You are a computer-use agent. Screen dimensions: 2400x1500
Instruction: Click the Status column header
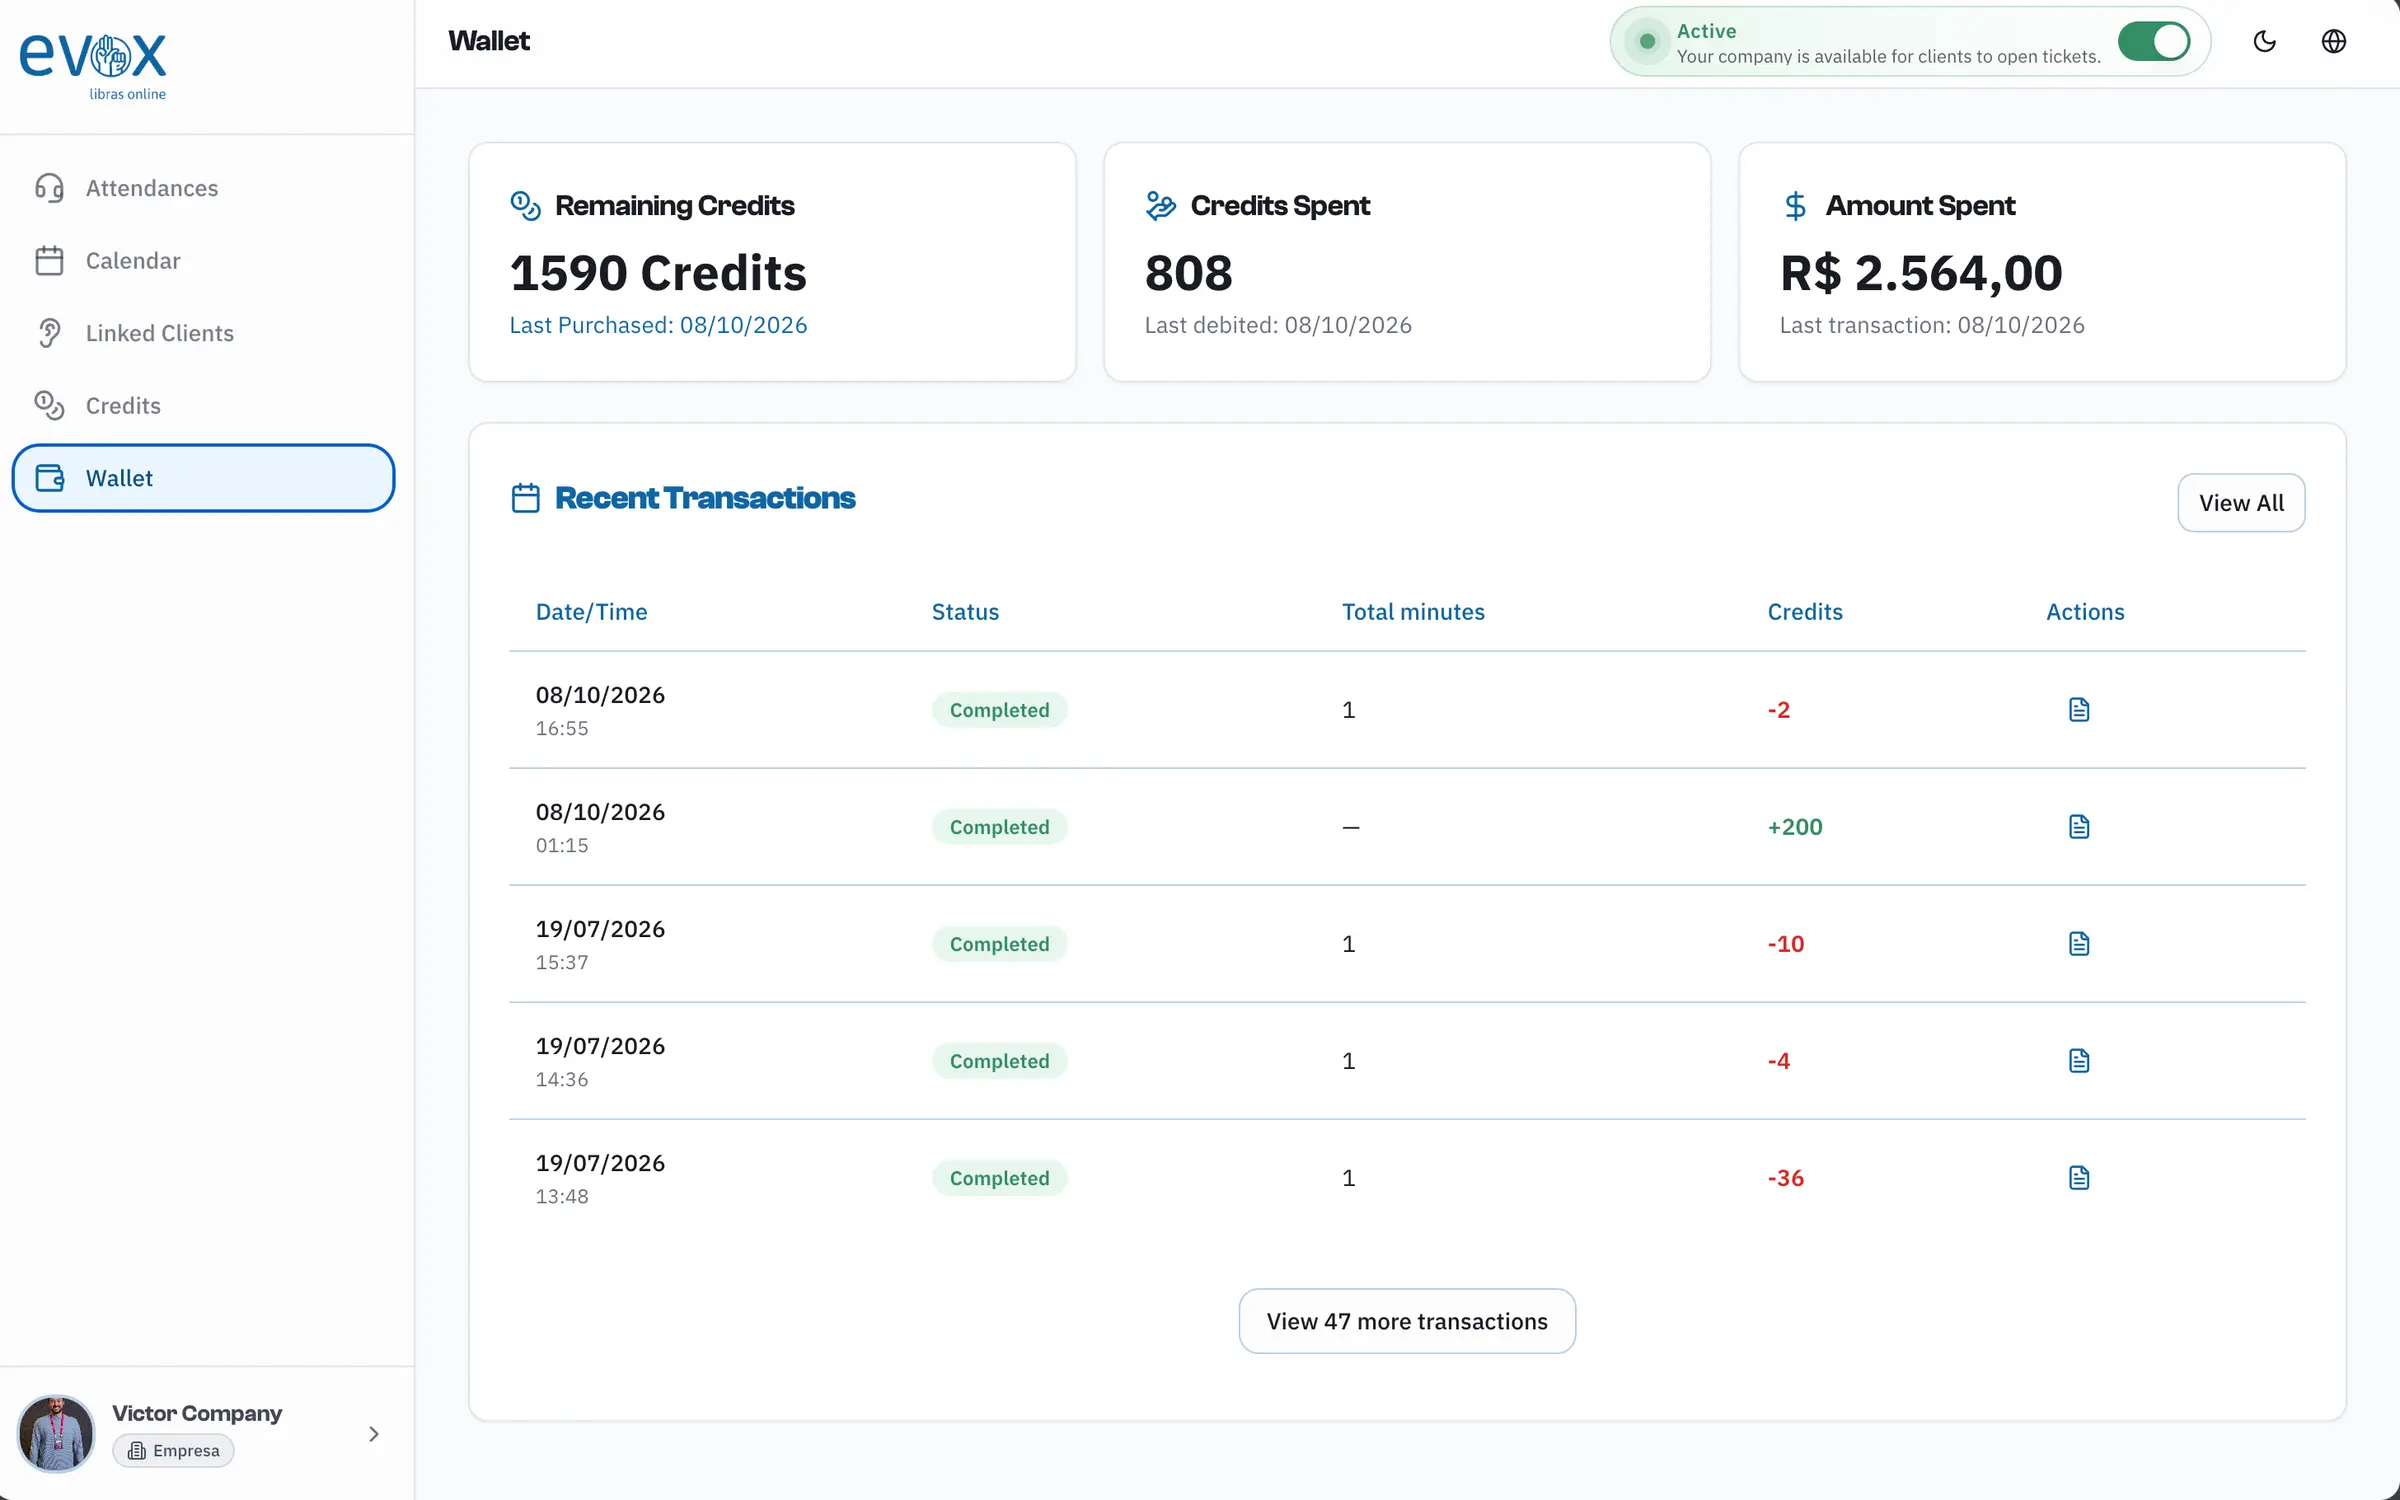tap(965, 612)
